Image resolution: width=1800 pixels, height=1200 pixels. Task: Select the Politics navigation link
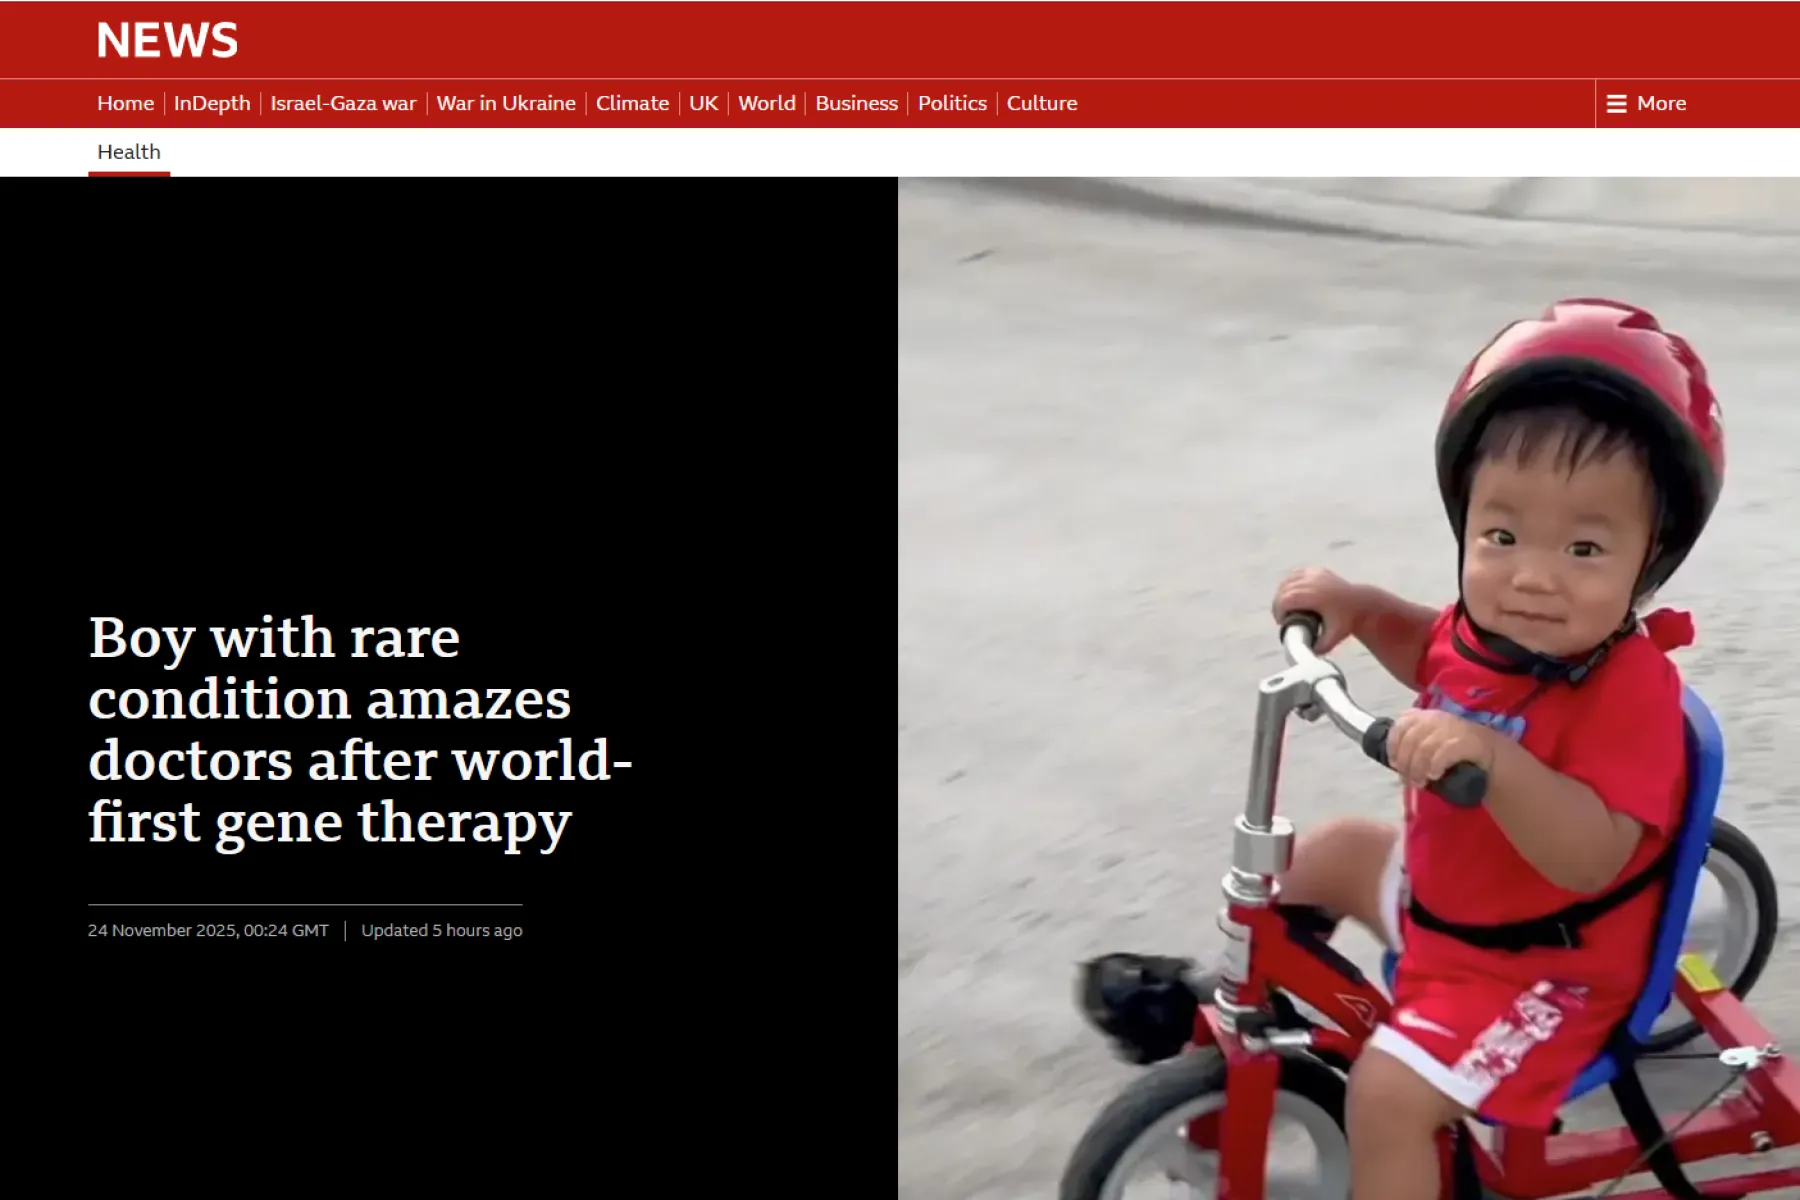coord(951,103)
